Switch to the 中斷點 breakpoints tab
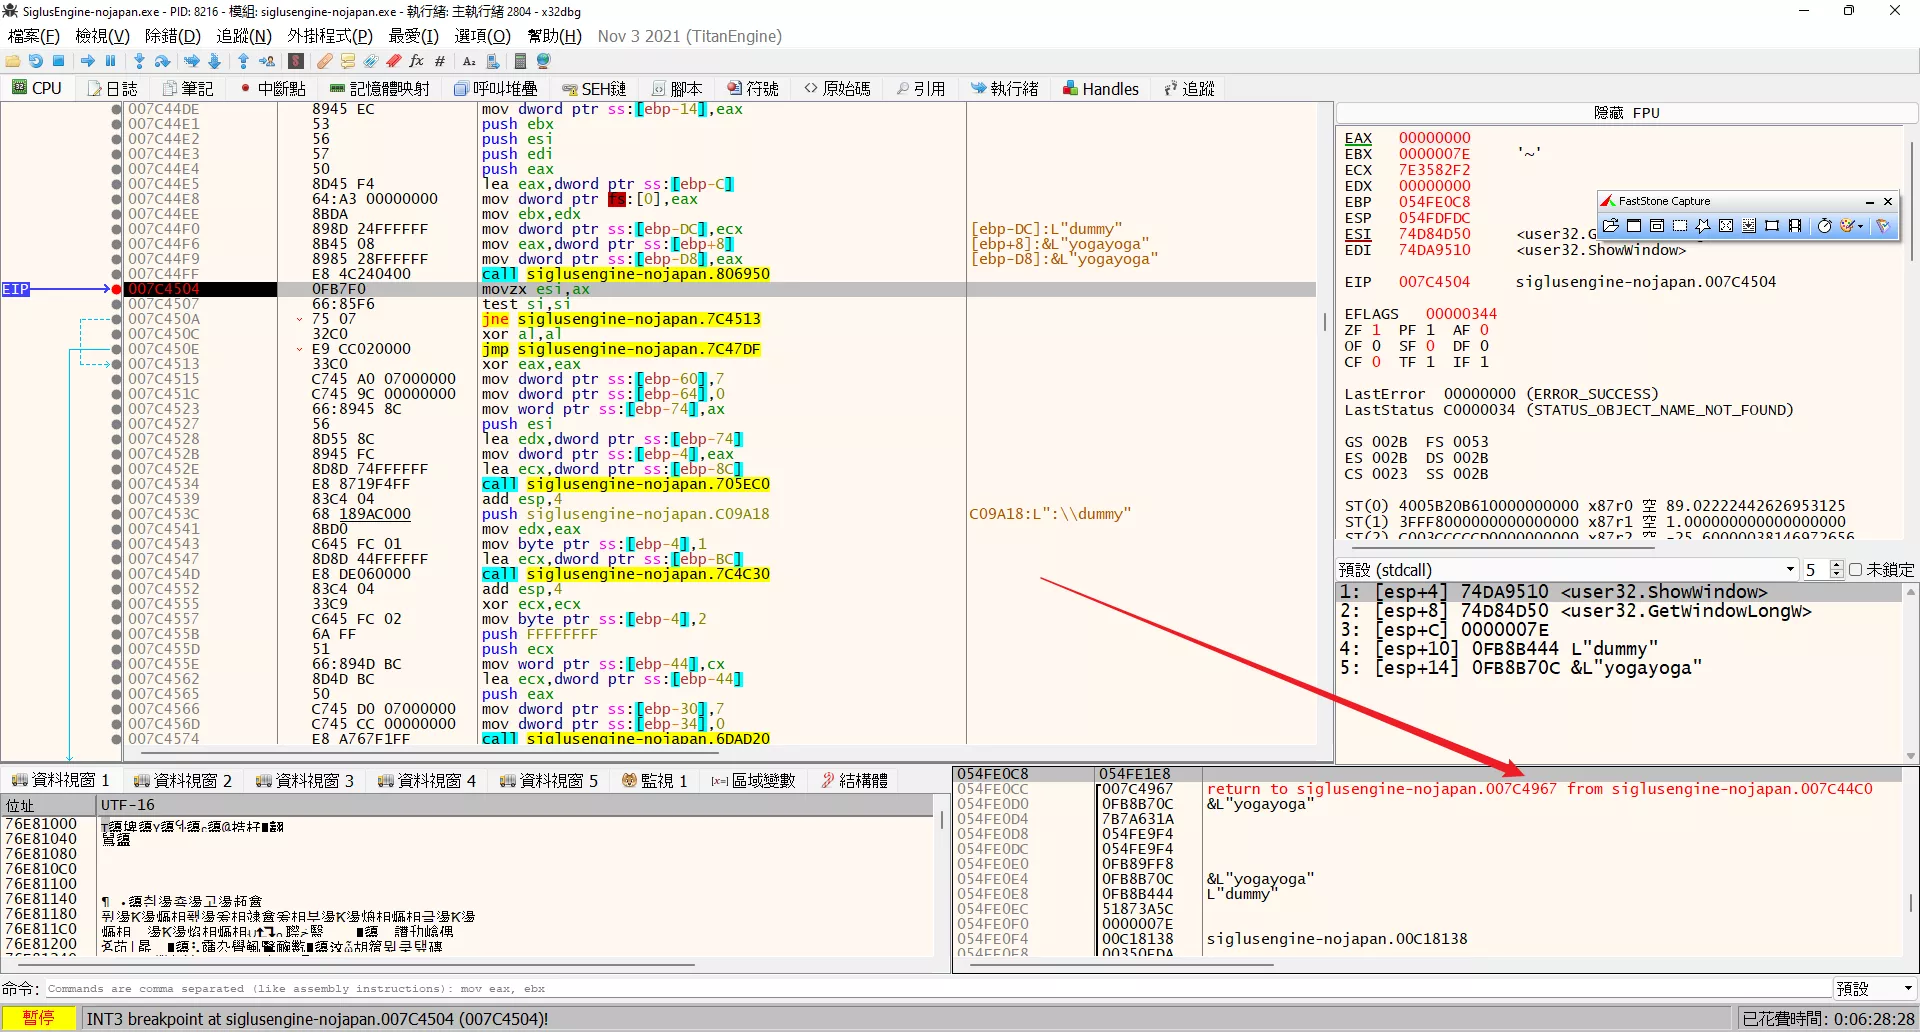1920x1032 pixels. pos(273,89)
